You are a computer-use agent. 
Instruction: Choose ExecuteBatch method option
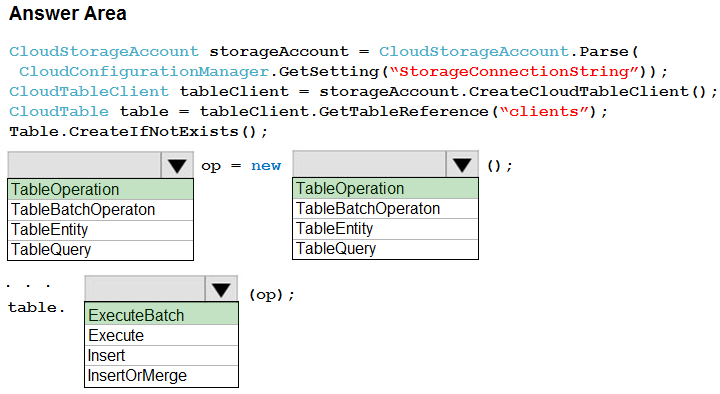(x=162, y=315)
